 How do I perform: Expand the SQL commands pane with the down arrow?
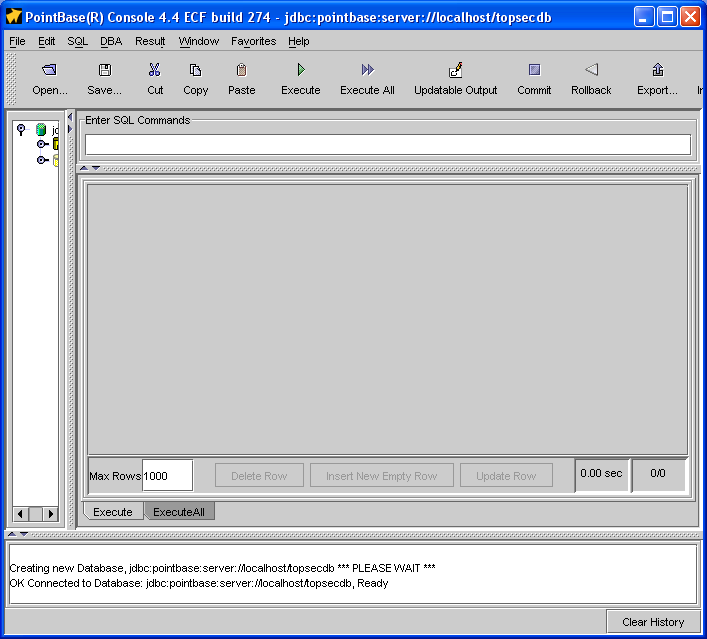pyautogui.click(x=96, y=168)
